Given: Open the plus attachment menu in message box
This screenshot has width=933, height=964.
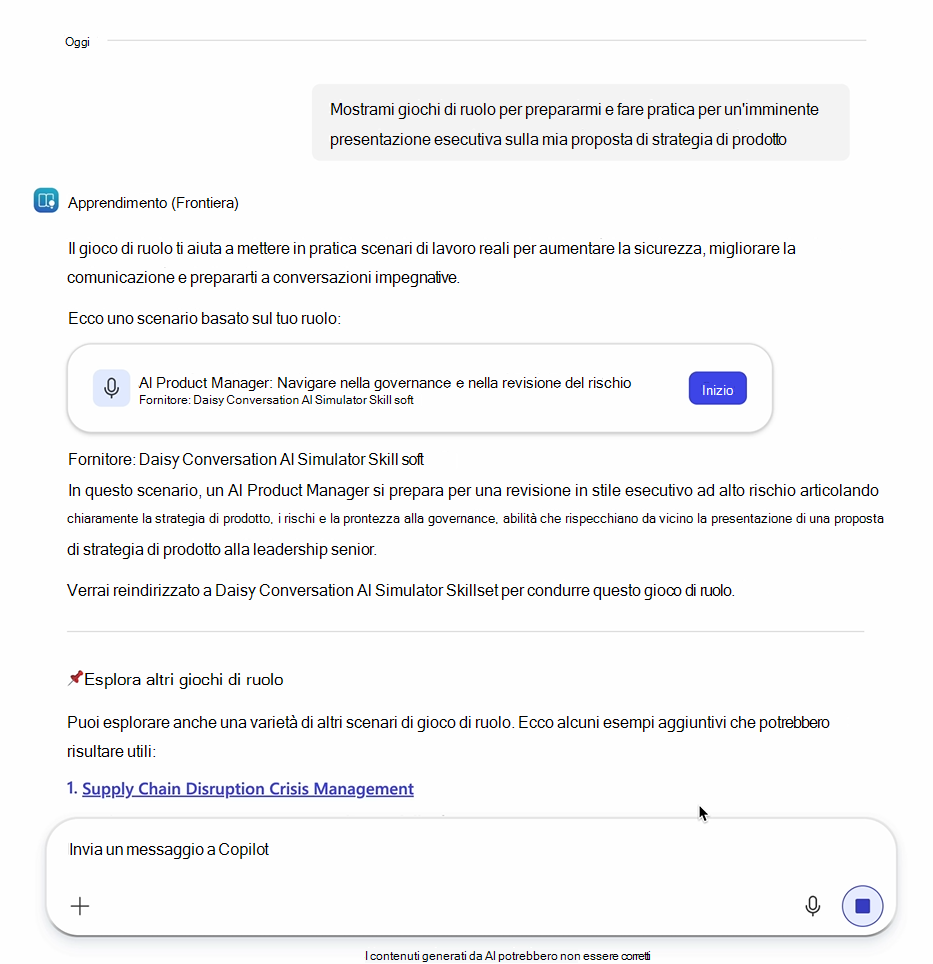Looking at the screenshot, I should click(80, 906).
